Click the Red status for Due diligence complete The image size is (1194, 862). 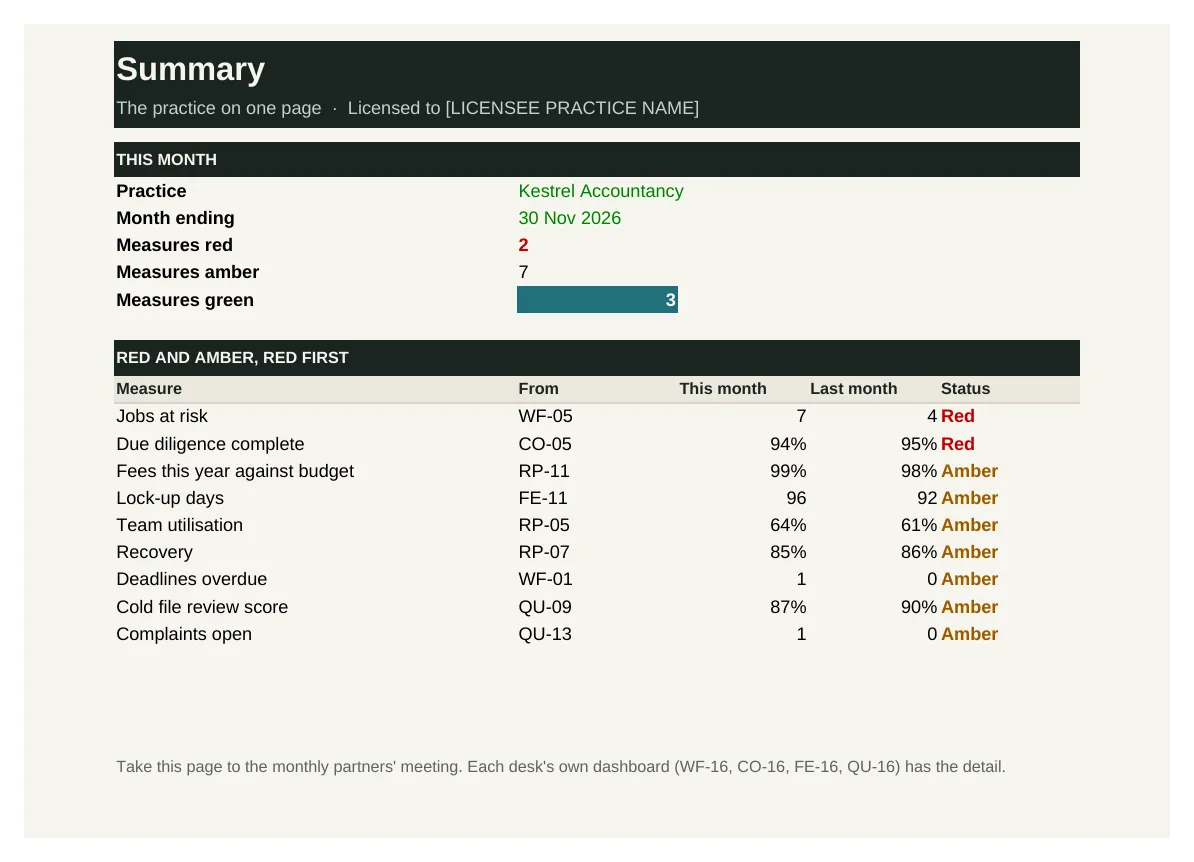point(958,444)
